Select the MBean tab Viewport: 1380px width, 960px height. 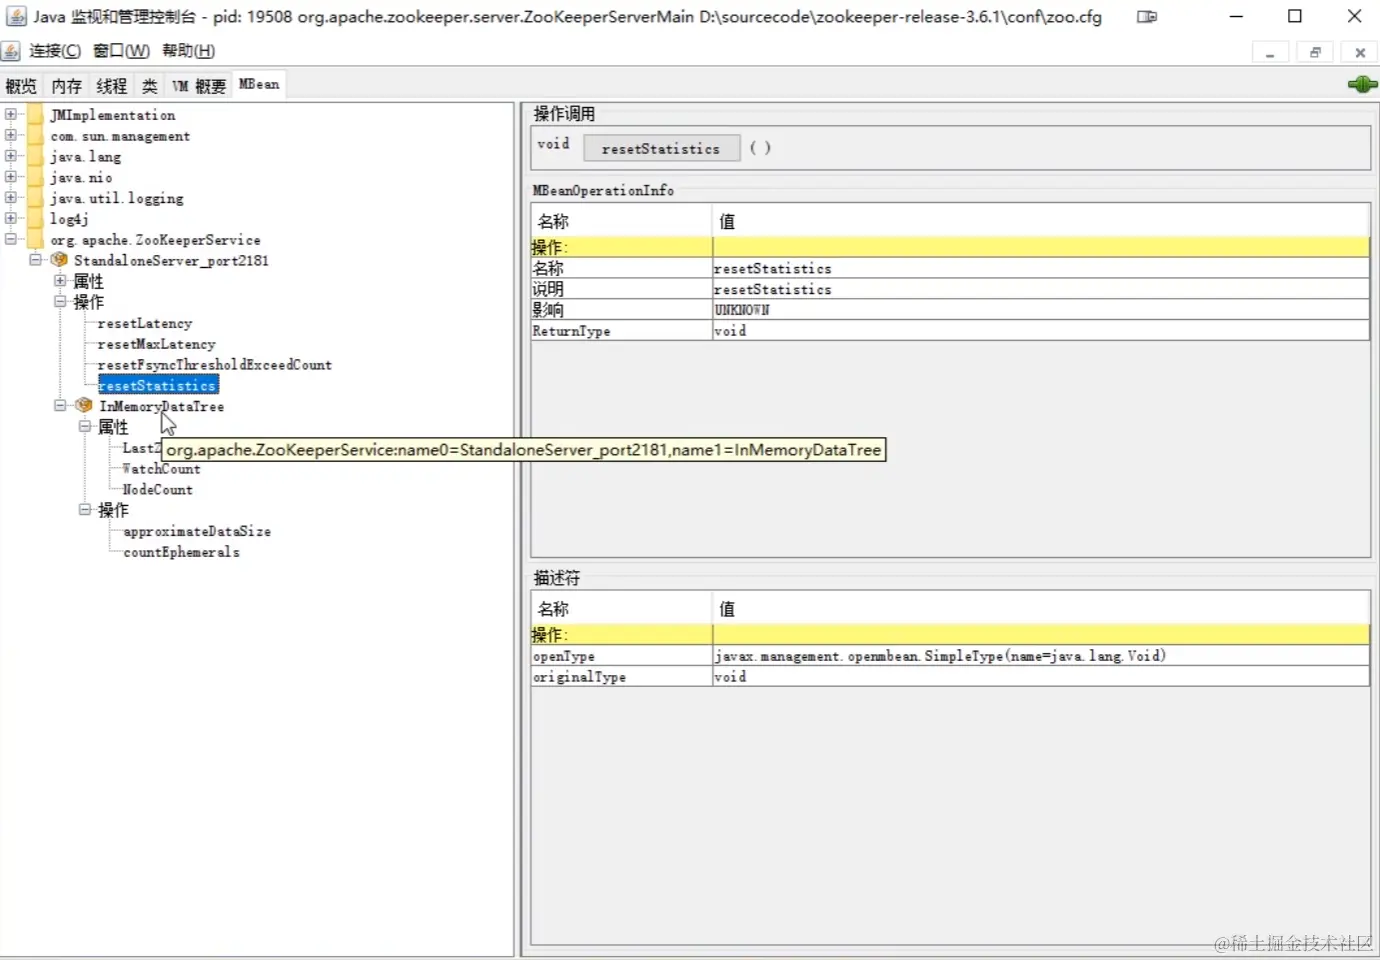click(x=259, y=85)
